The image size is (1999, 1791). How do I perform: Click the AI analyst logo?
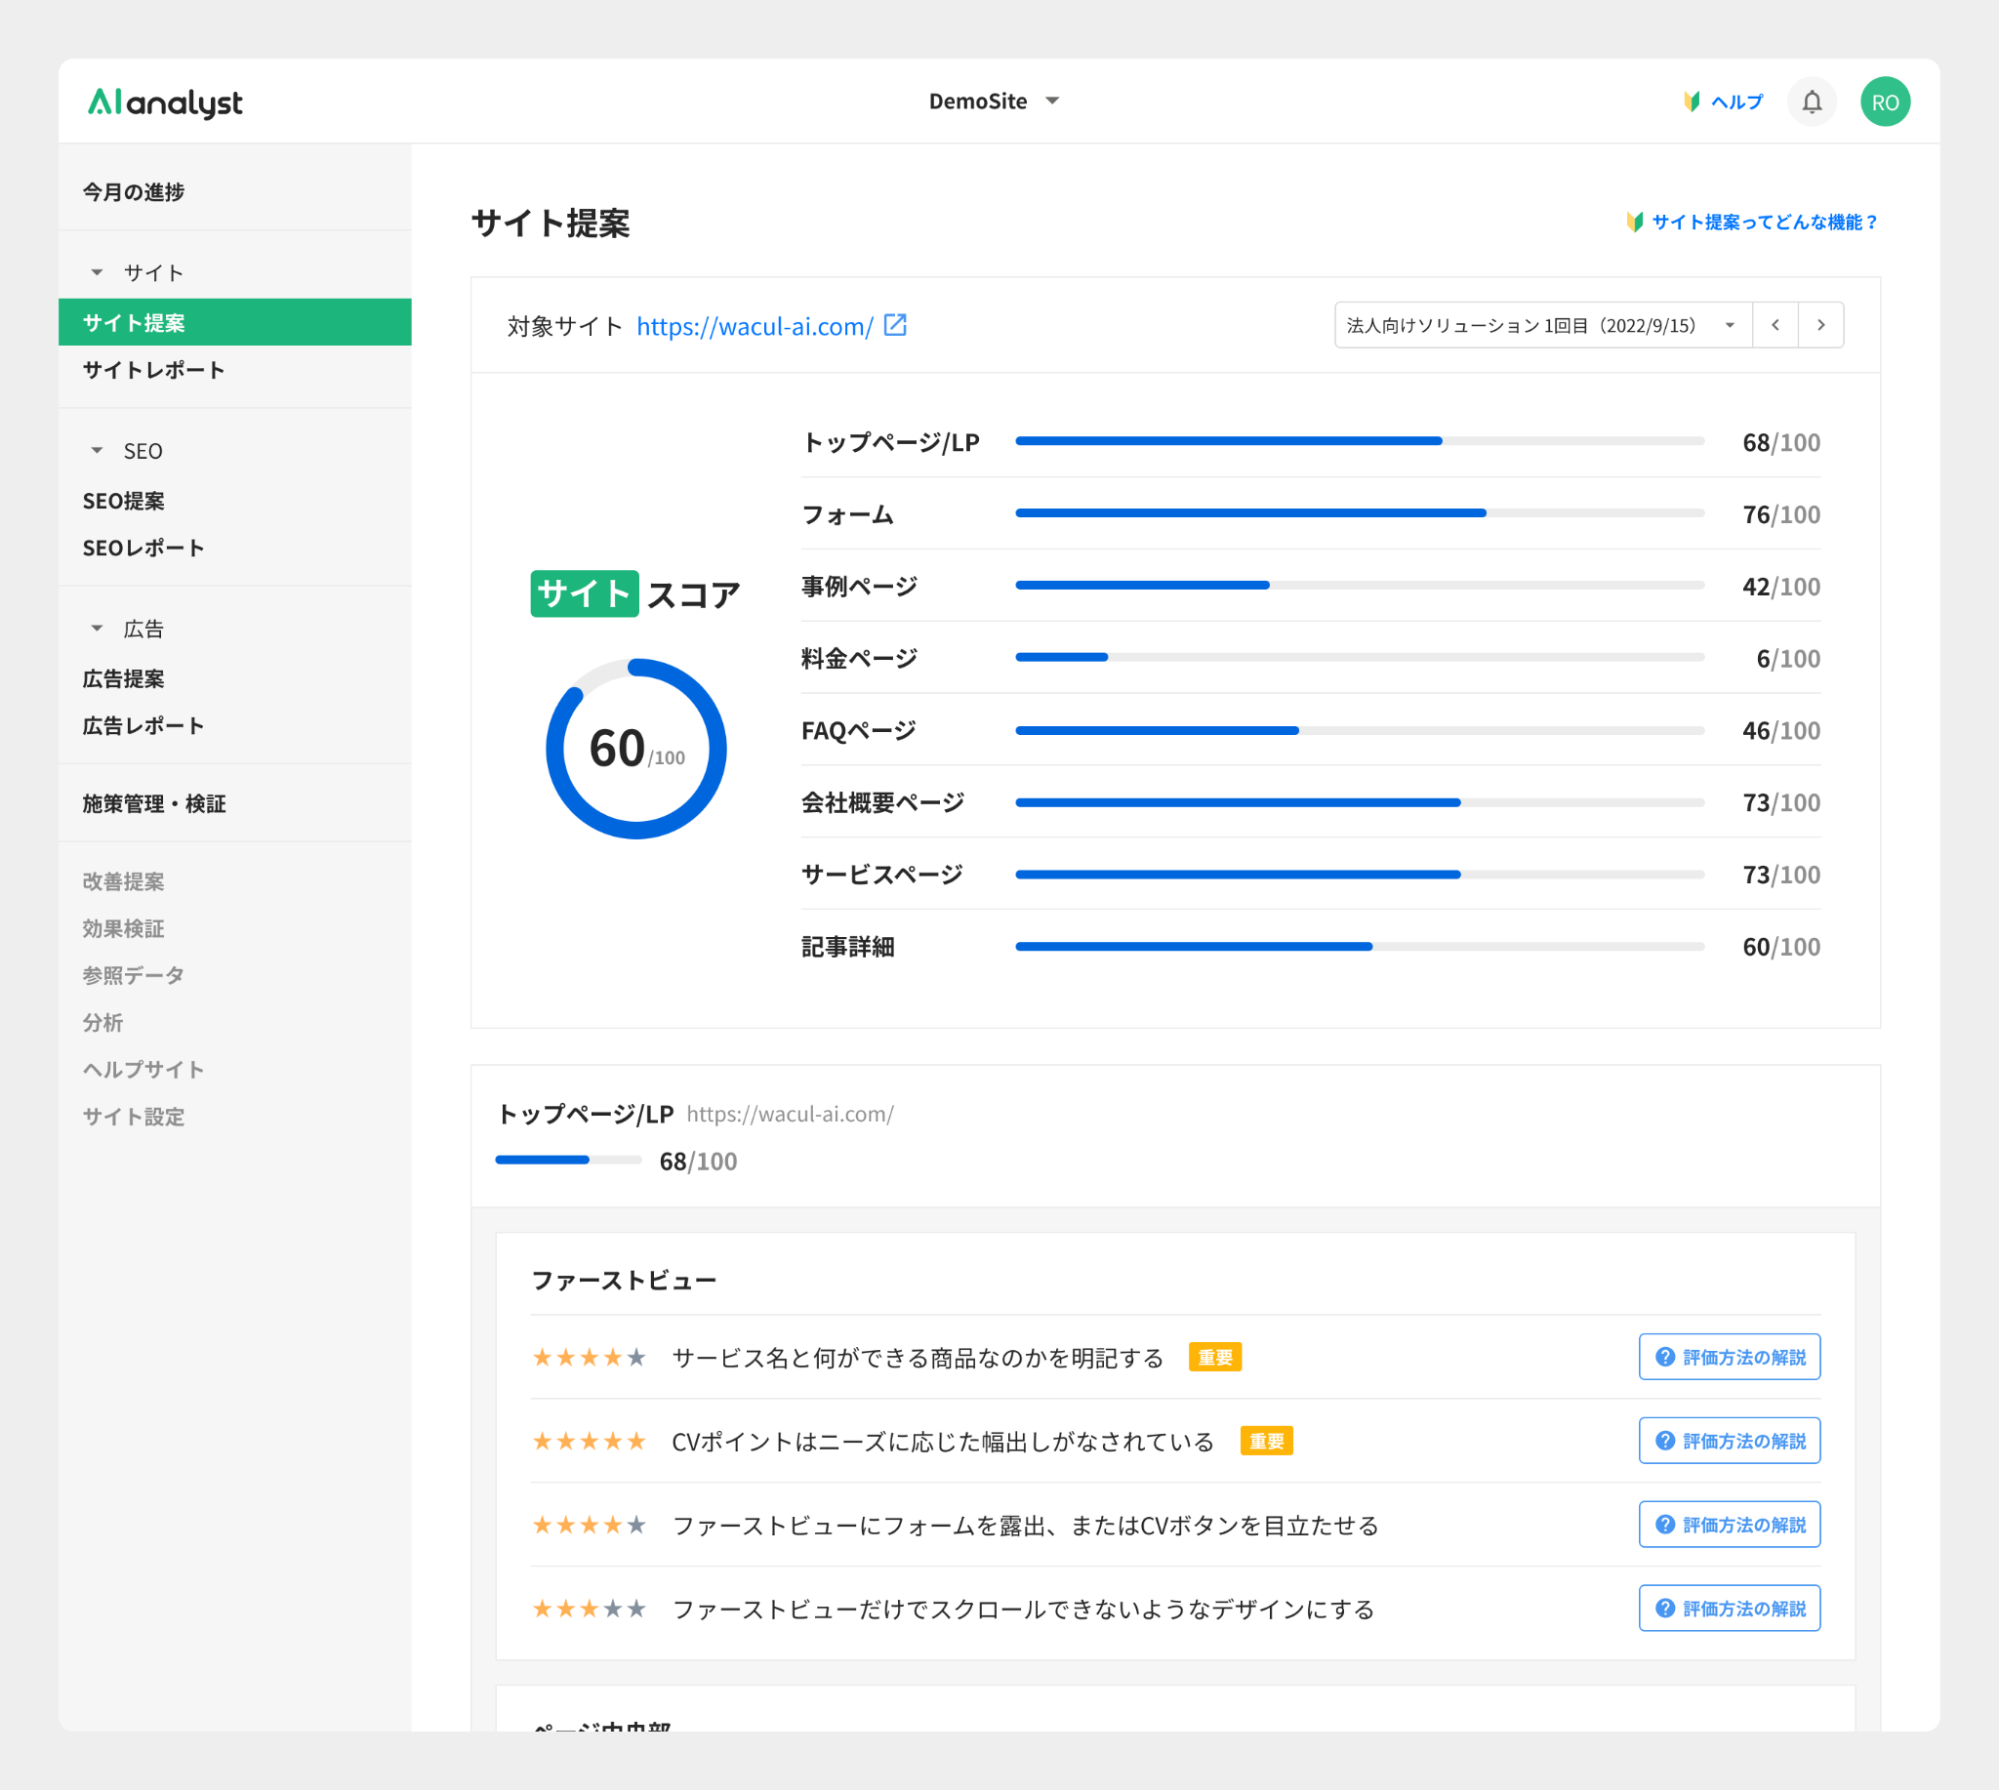pos(166,101)
